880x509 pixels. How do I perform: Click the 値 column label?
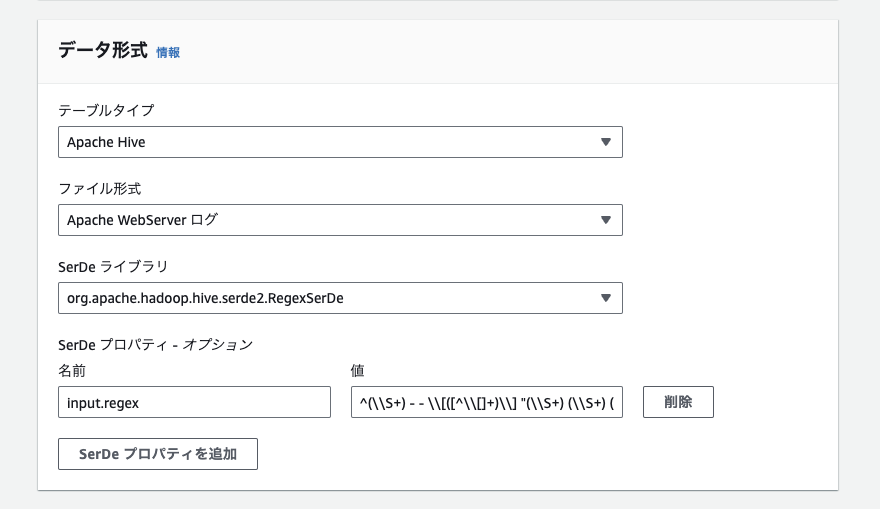click(358, 371)
